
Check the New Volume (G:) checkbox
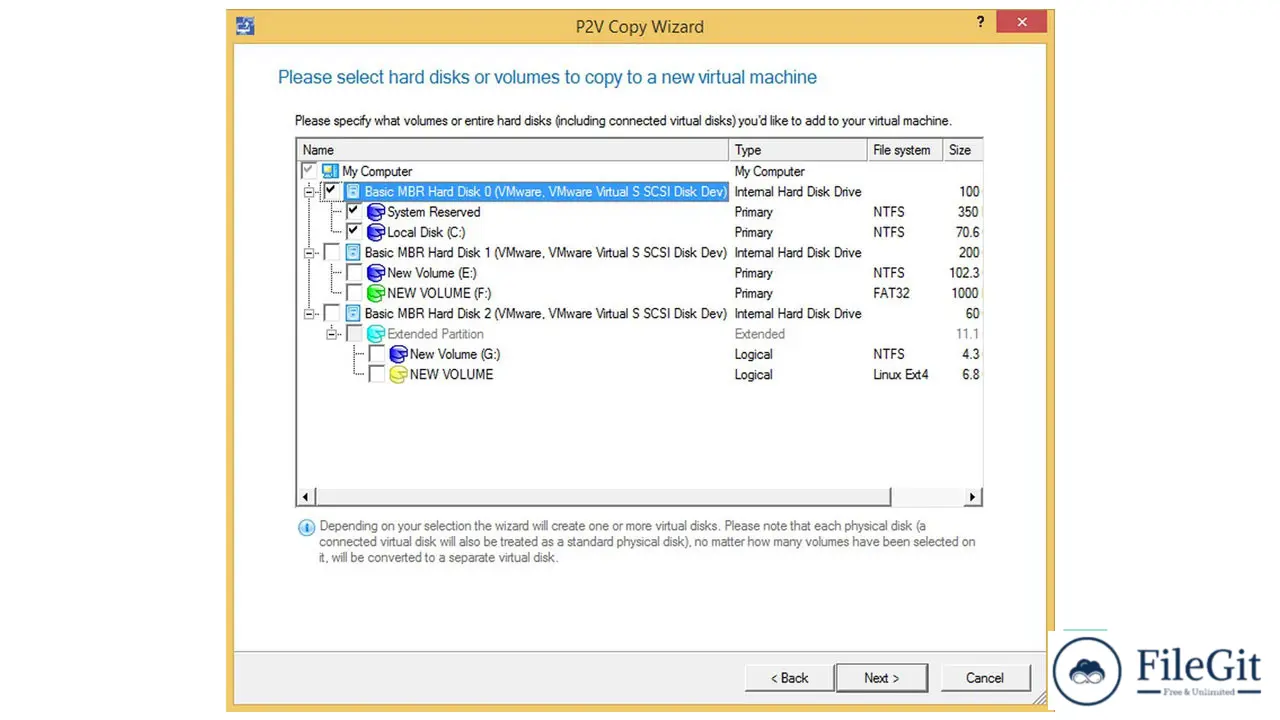376,354
